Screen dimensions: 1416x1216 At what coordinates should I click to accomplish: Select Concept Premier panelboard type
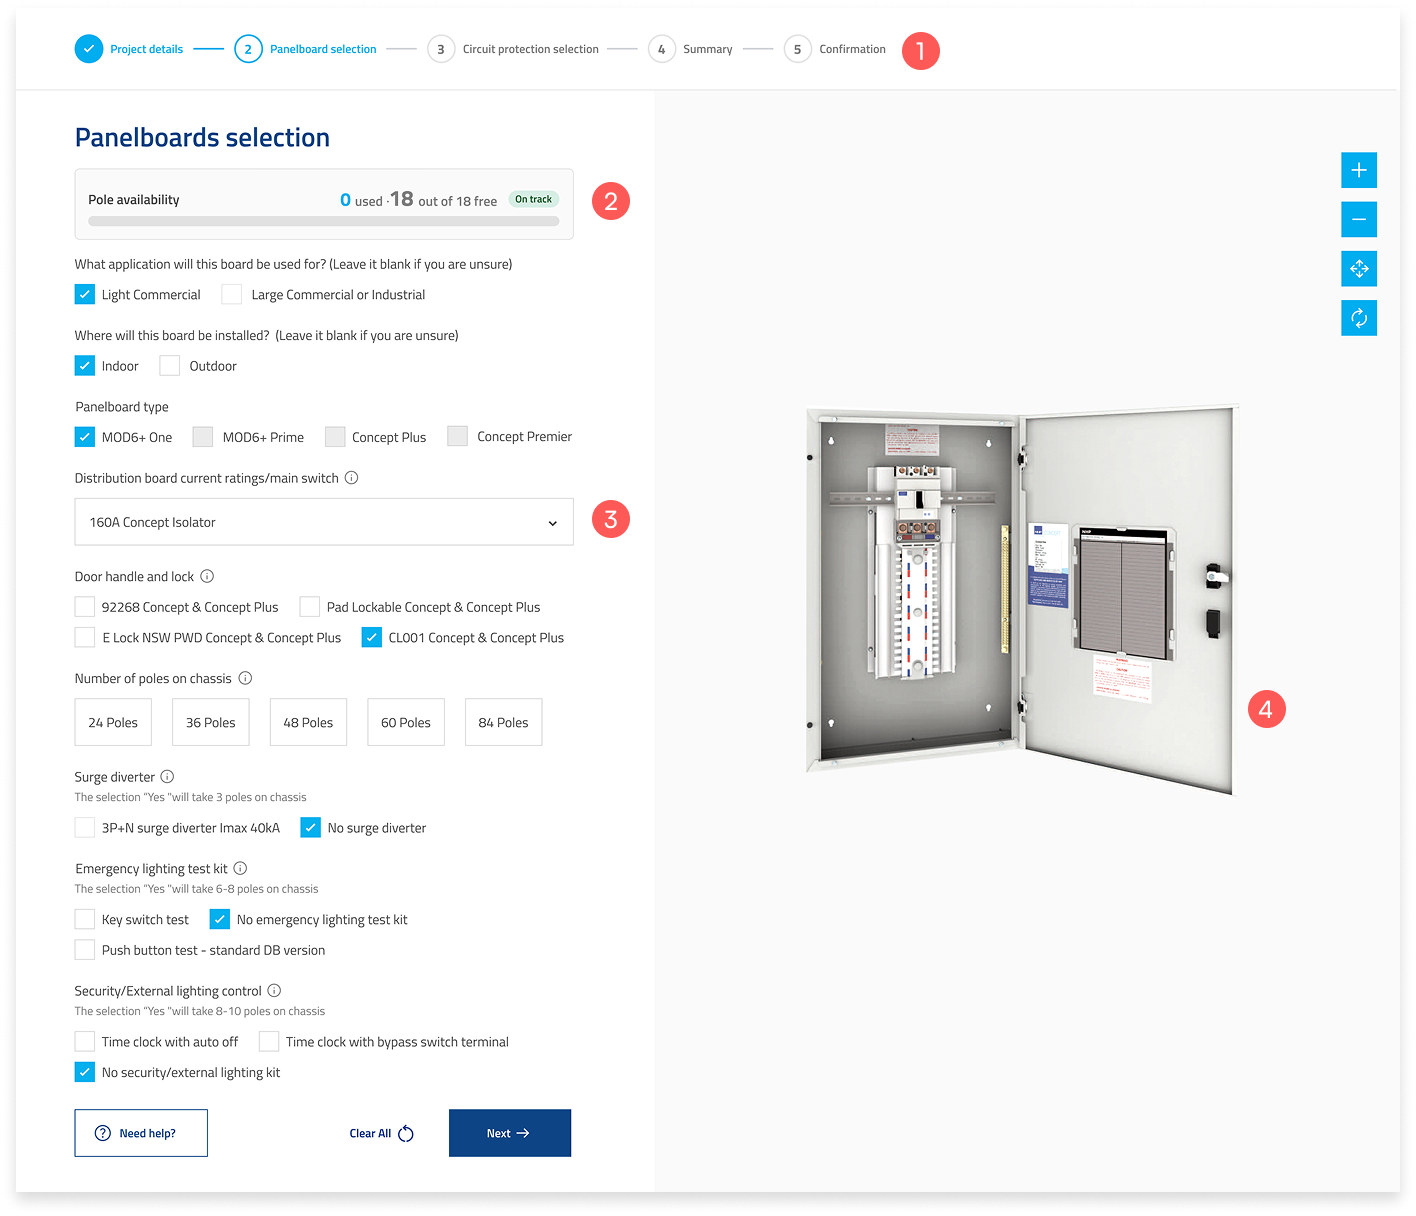tap(457, 436)
